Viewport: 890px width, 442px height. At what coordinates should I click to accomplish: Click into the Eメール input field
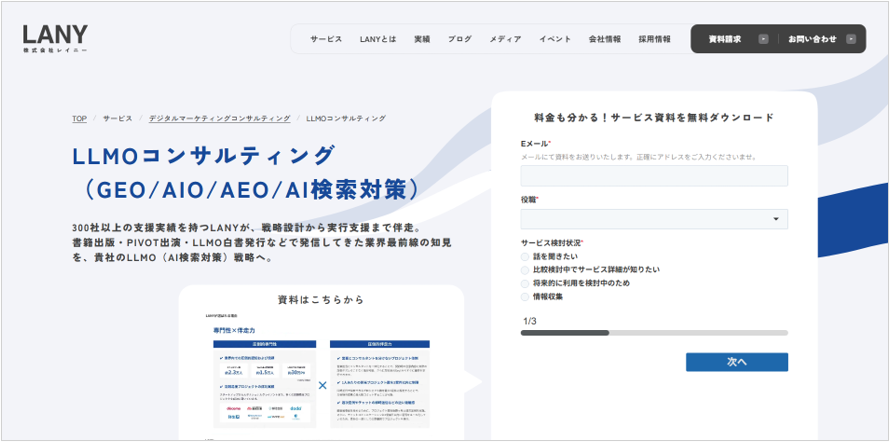654,176
